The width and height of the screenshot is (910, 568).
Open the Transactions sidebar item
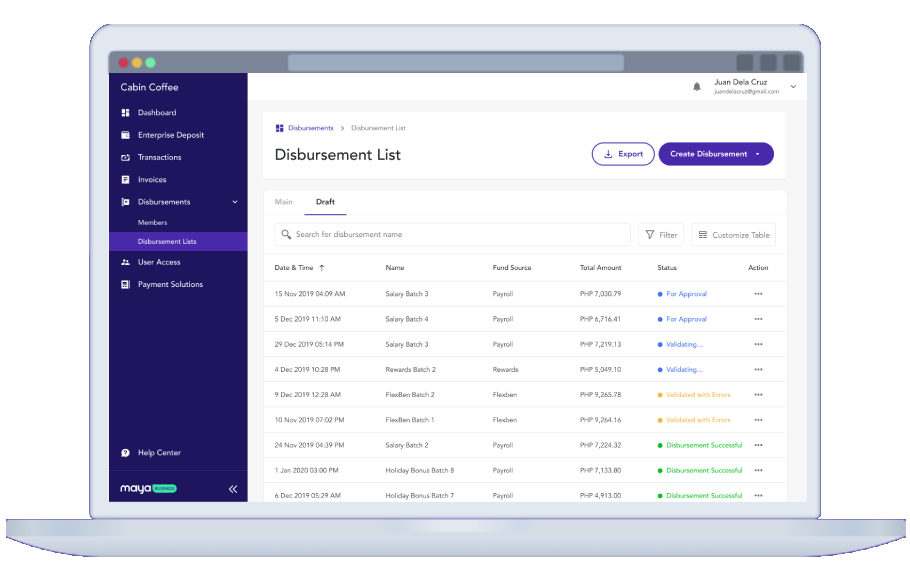point(160,157)
